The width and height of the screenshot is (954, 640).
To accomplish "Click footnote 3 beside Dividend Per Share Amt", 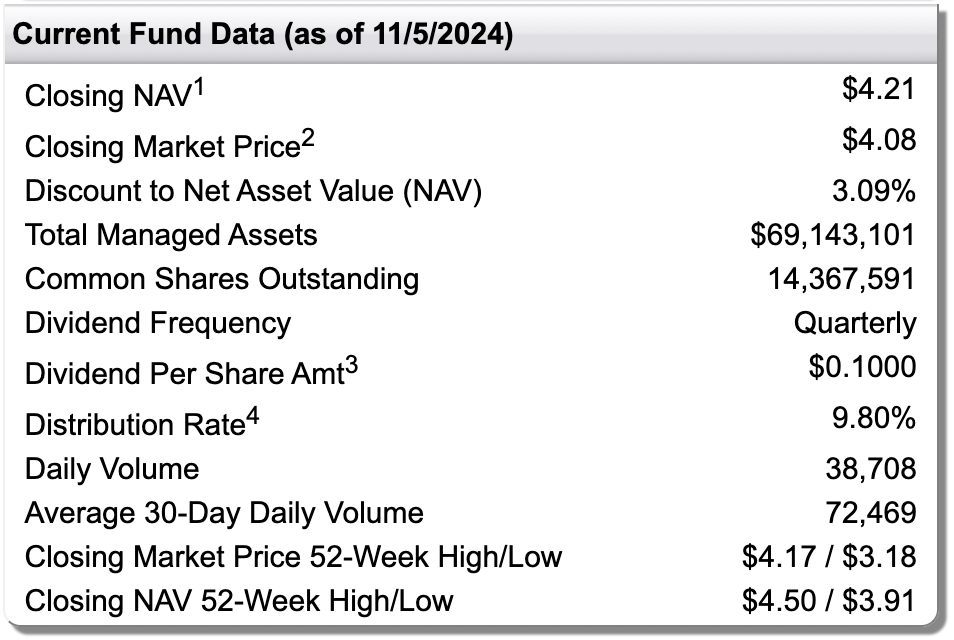I will [351, 367].
